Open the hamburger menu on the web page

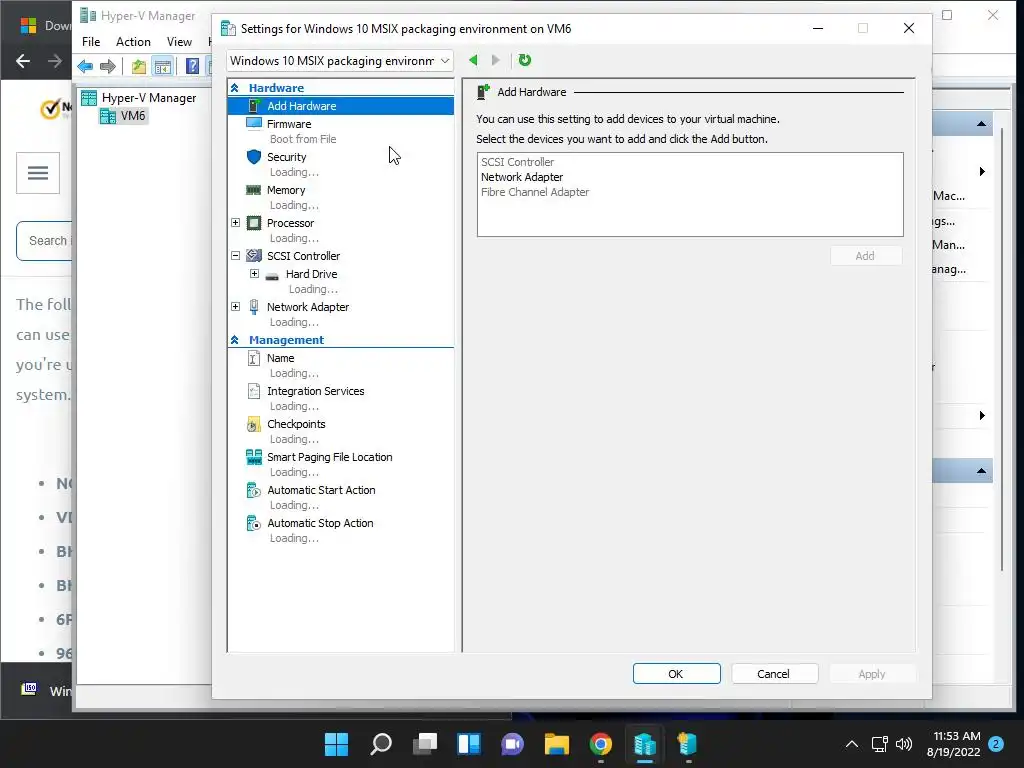pyautogui.click(x=38, y=173)
